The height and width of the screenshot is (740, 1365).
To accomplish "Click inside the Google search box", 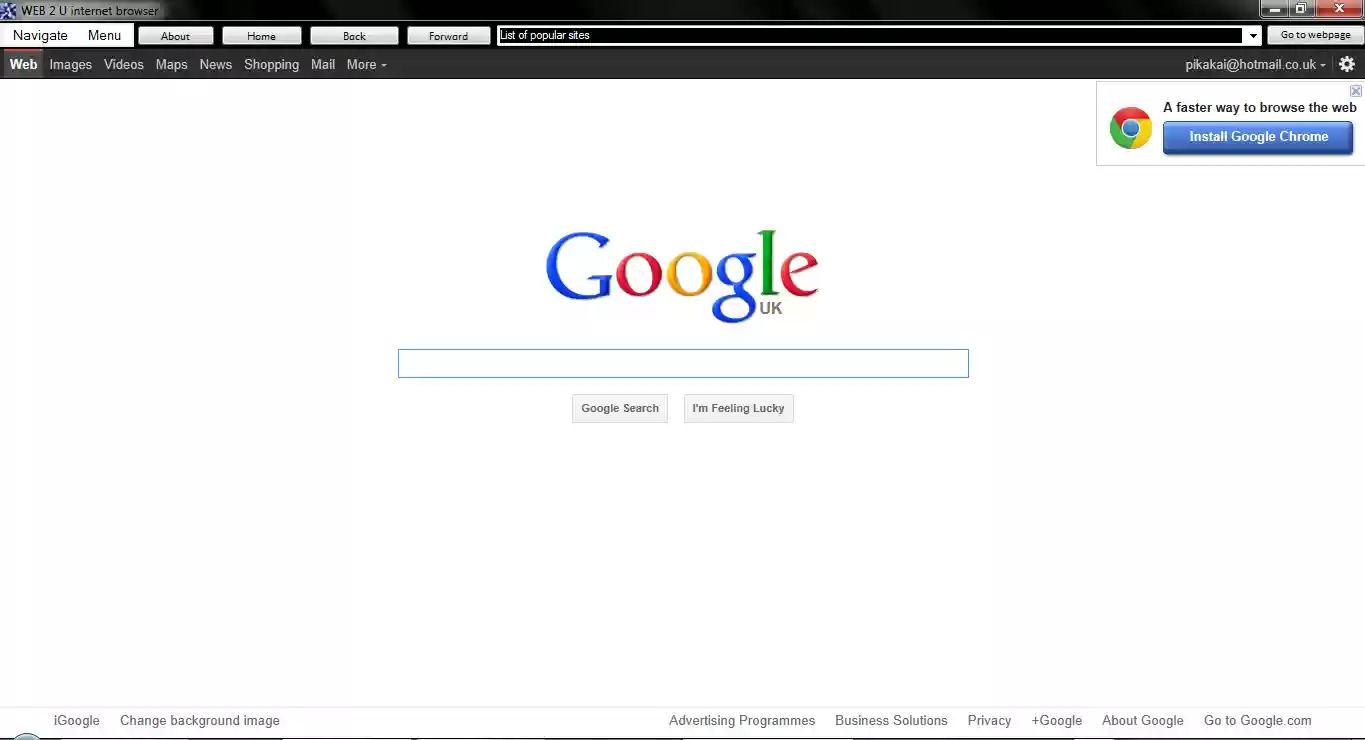I will click(683, 363).
